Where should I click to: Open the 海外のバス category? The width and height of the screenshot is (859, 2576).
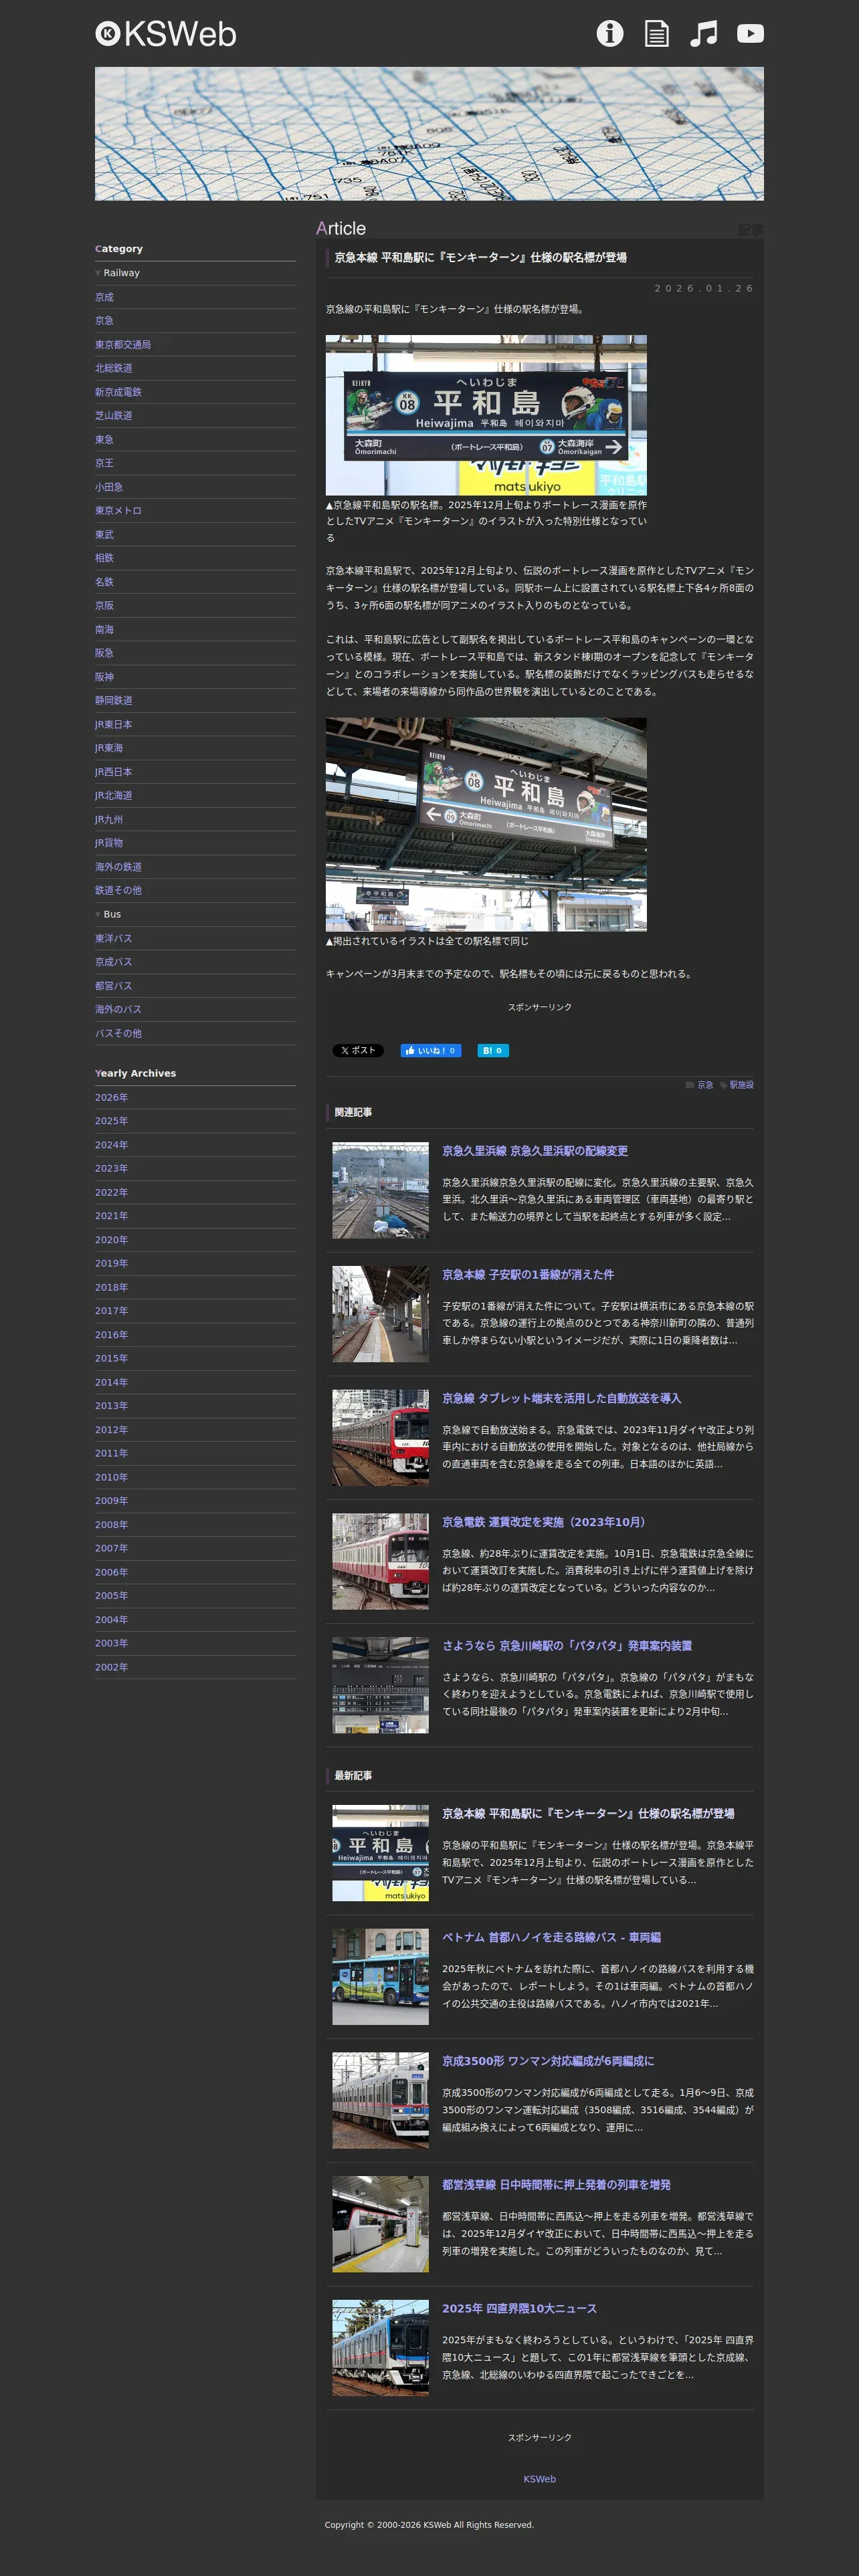(x=118, y=1009)
